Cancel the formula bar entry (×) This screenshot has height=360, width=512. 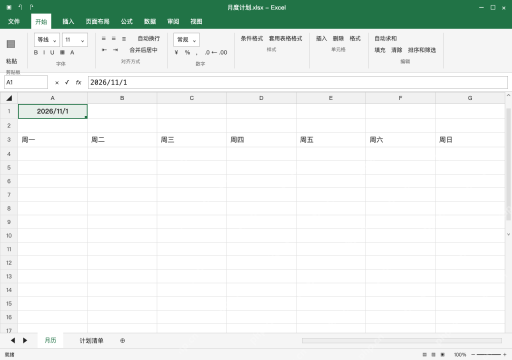[57, 82]
